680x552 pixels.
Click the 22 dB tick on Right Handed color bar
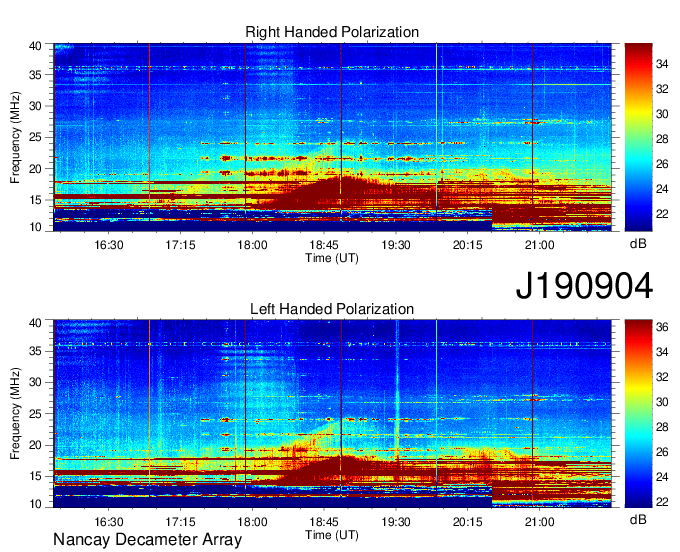click(x=662, y=214)
